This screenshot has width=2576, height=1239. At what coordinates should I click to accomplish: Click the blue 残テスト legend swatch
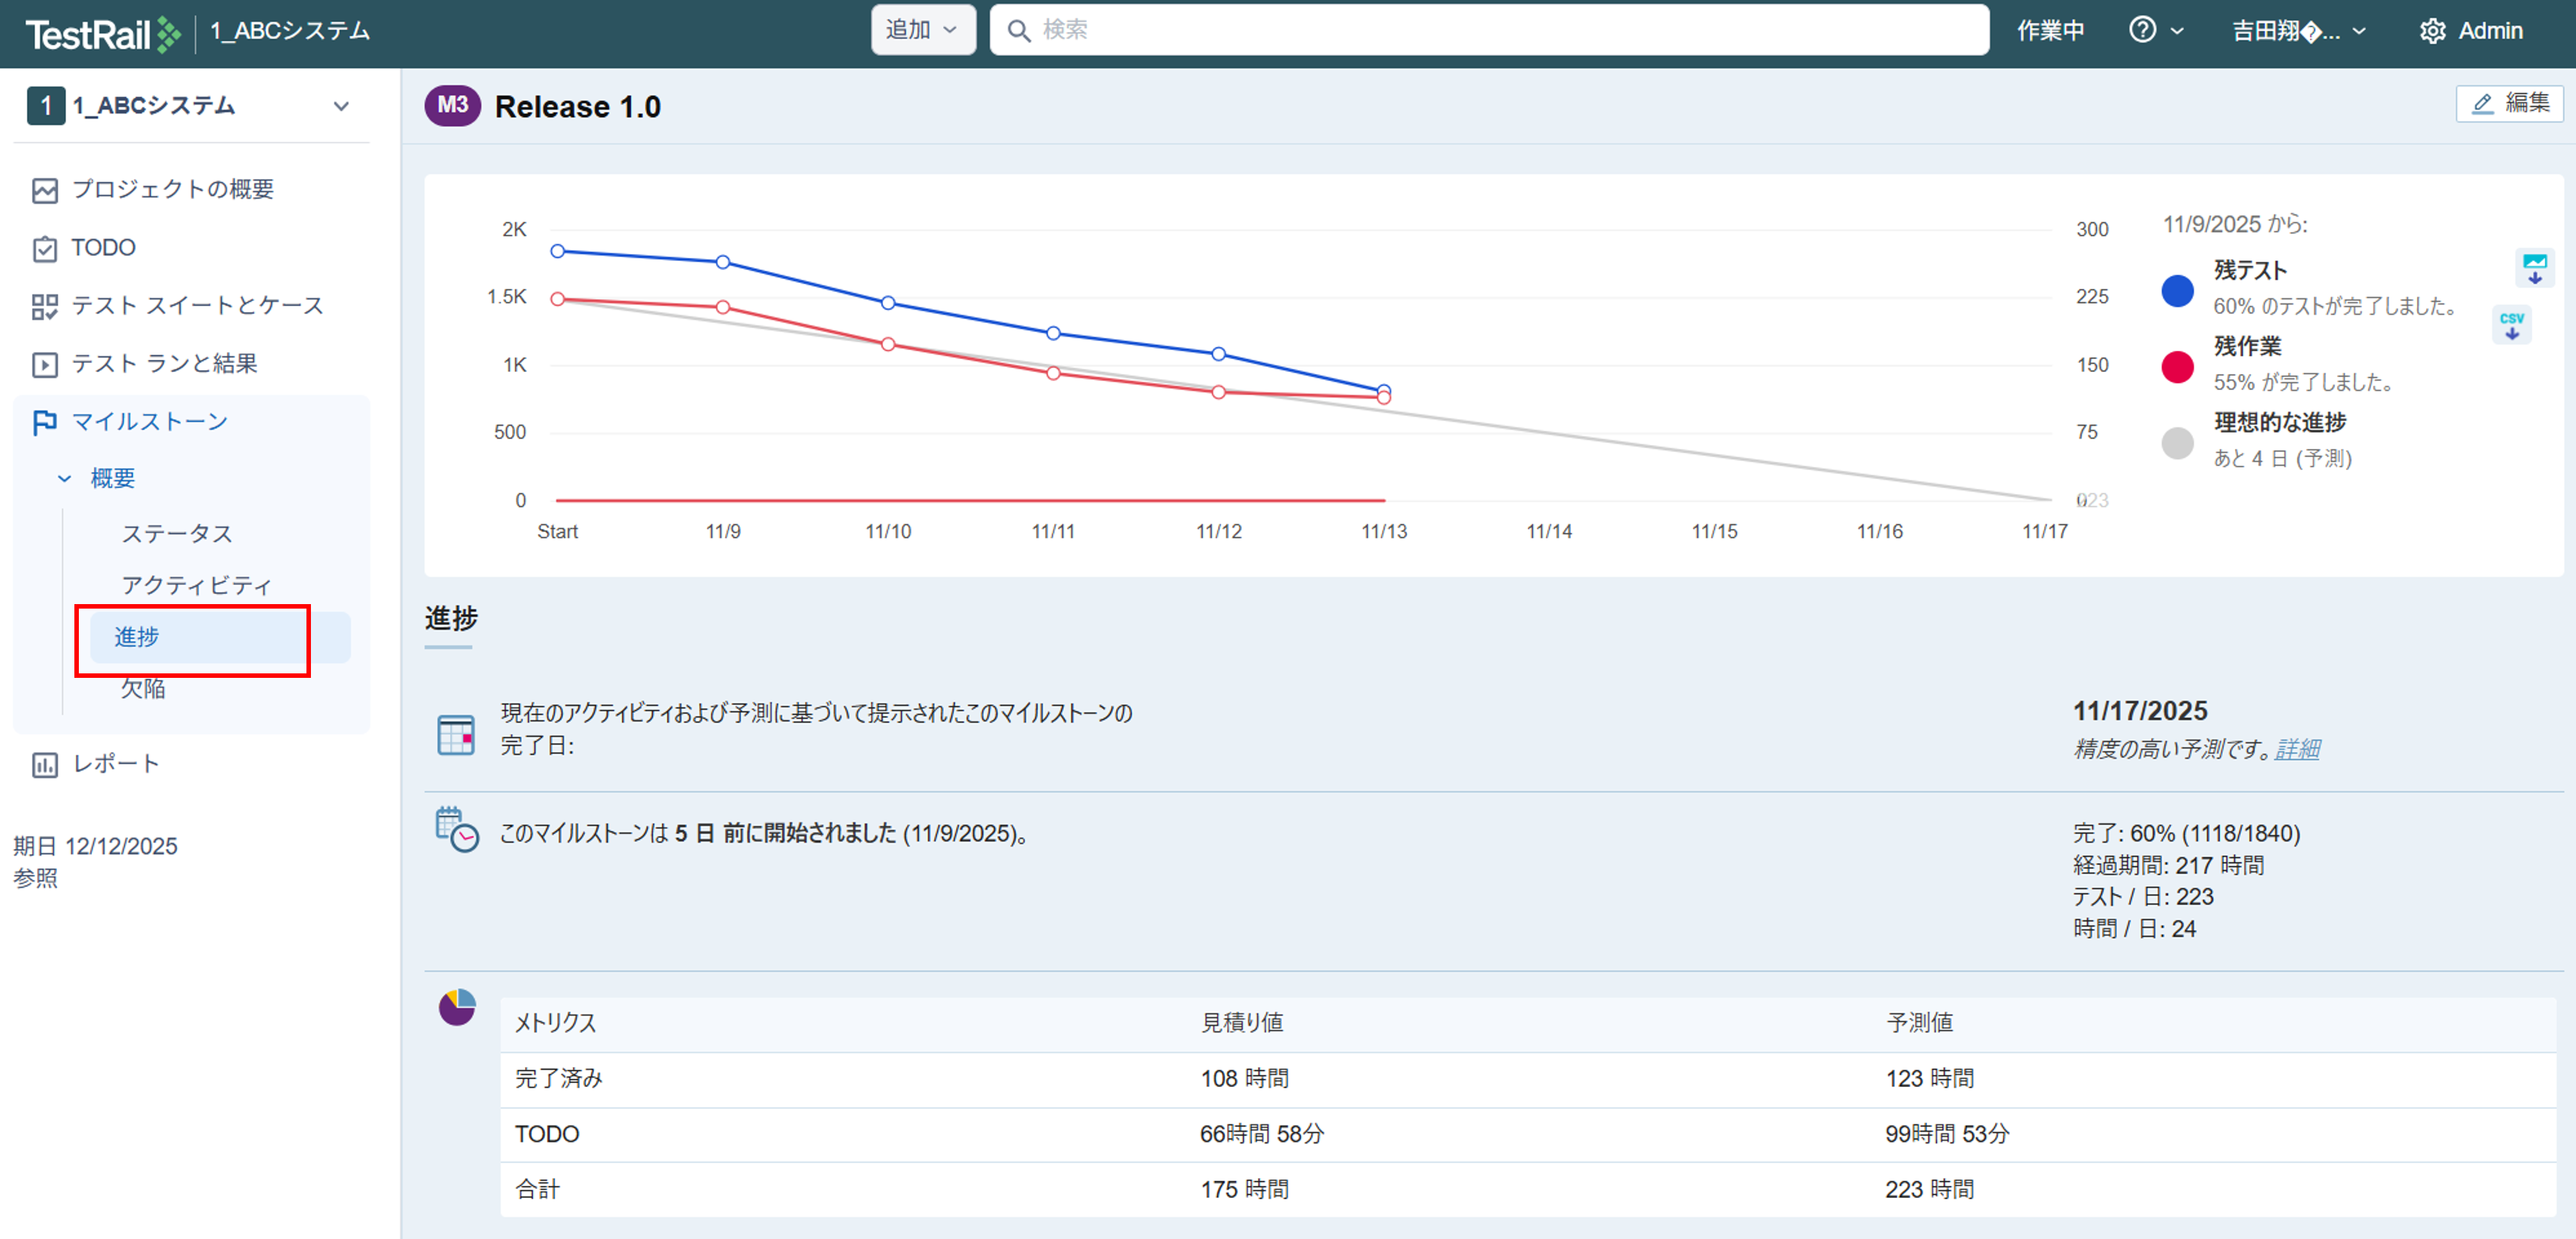(2177, 290)
